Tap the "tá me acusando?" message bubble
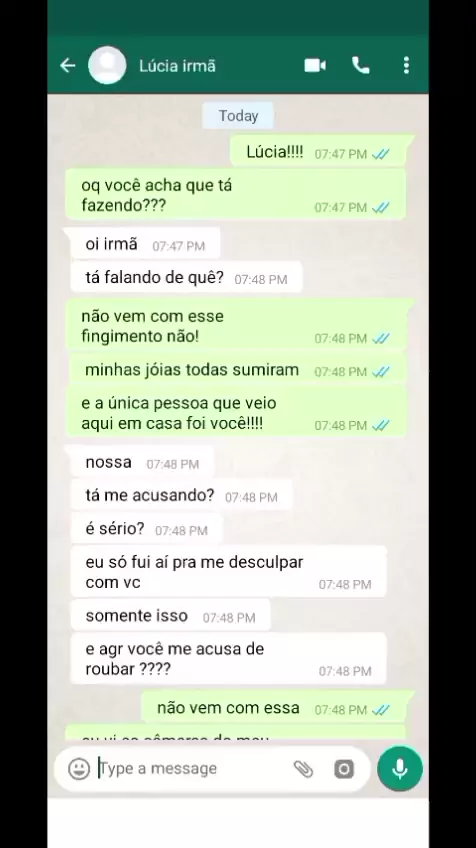 pyautogui.click(x=182, y=495)
